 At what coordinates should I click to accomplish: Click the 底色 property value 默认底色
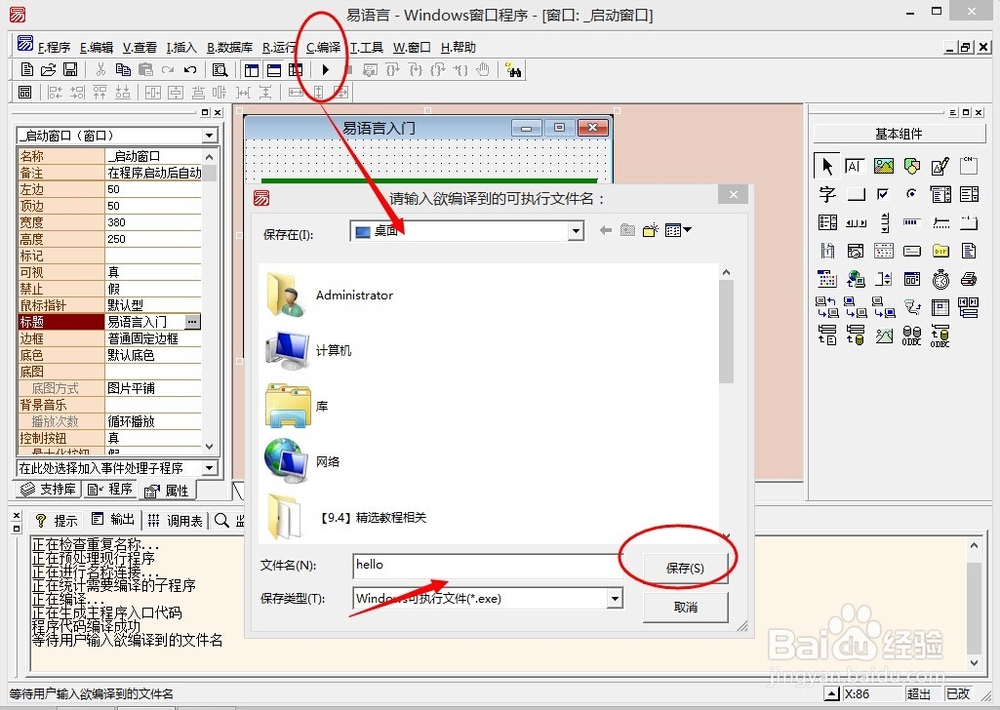click(153, 355)
